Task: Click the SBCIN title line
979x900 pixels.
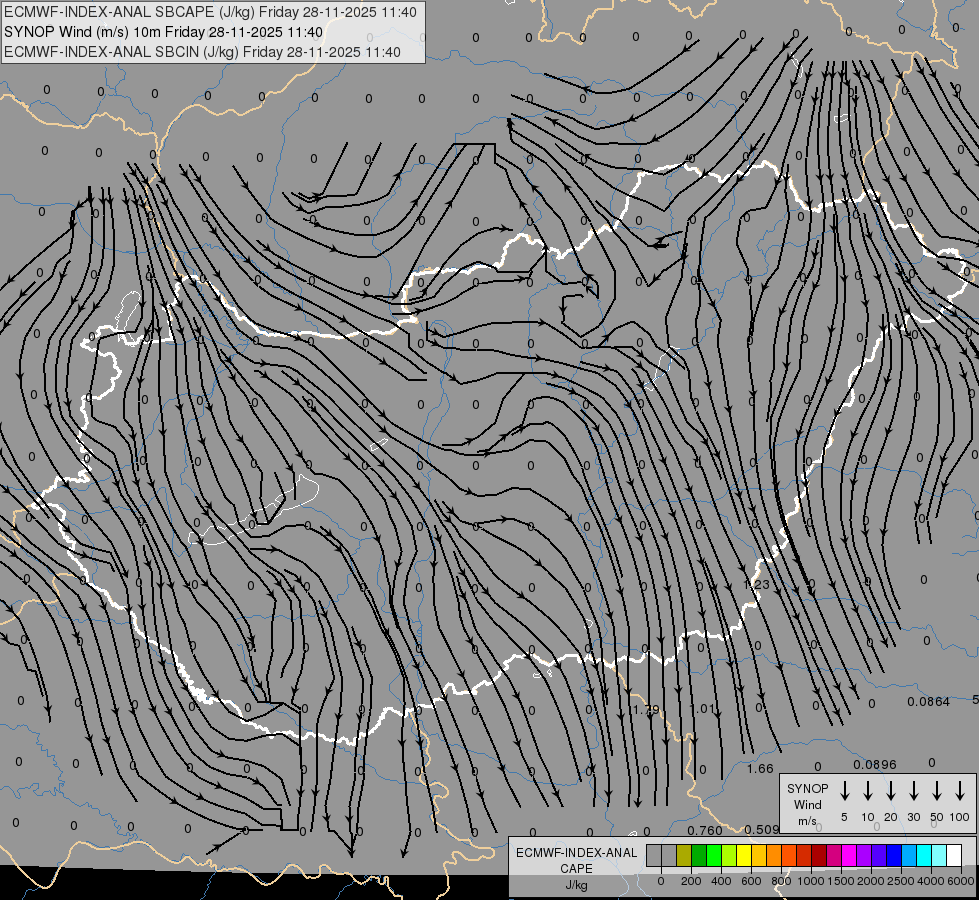Action: [202, 52]
